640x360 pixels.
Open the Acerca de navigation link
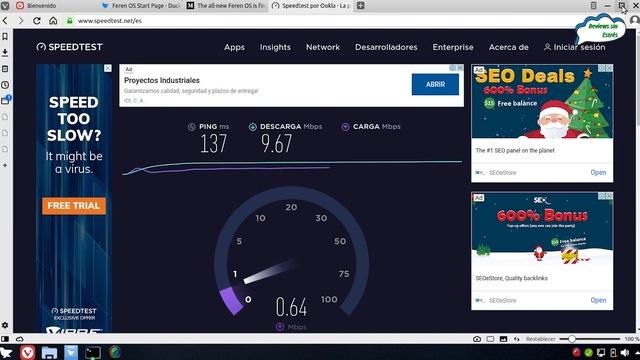509,47
